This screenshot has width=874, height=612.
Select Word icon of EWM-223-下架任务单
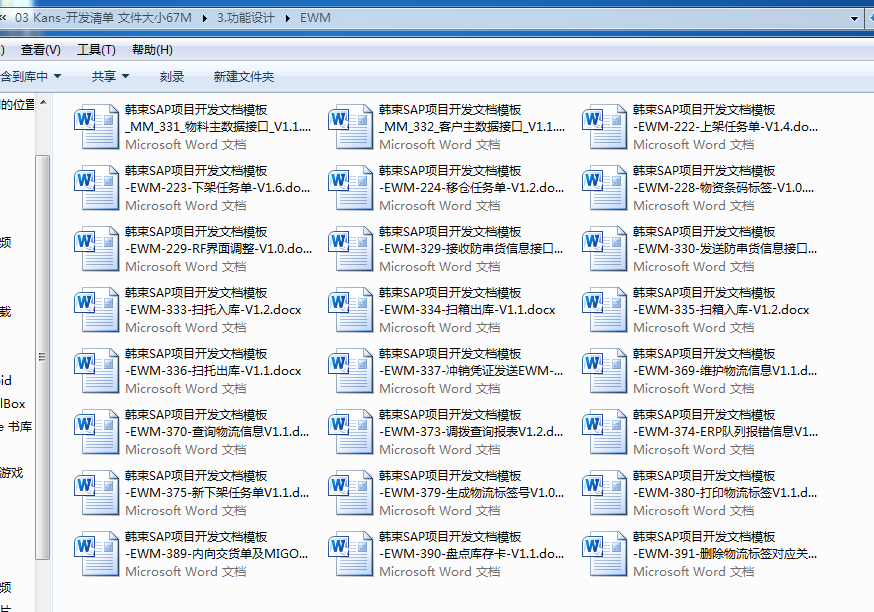pos(96,187)
